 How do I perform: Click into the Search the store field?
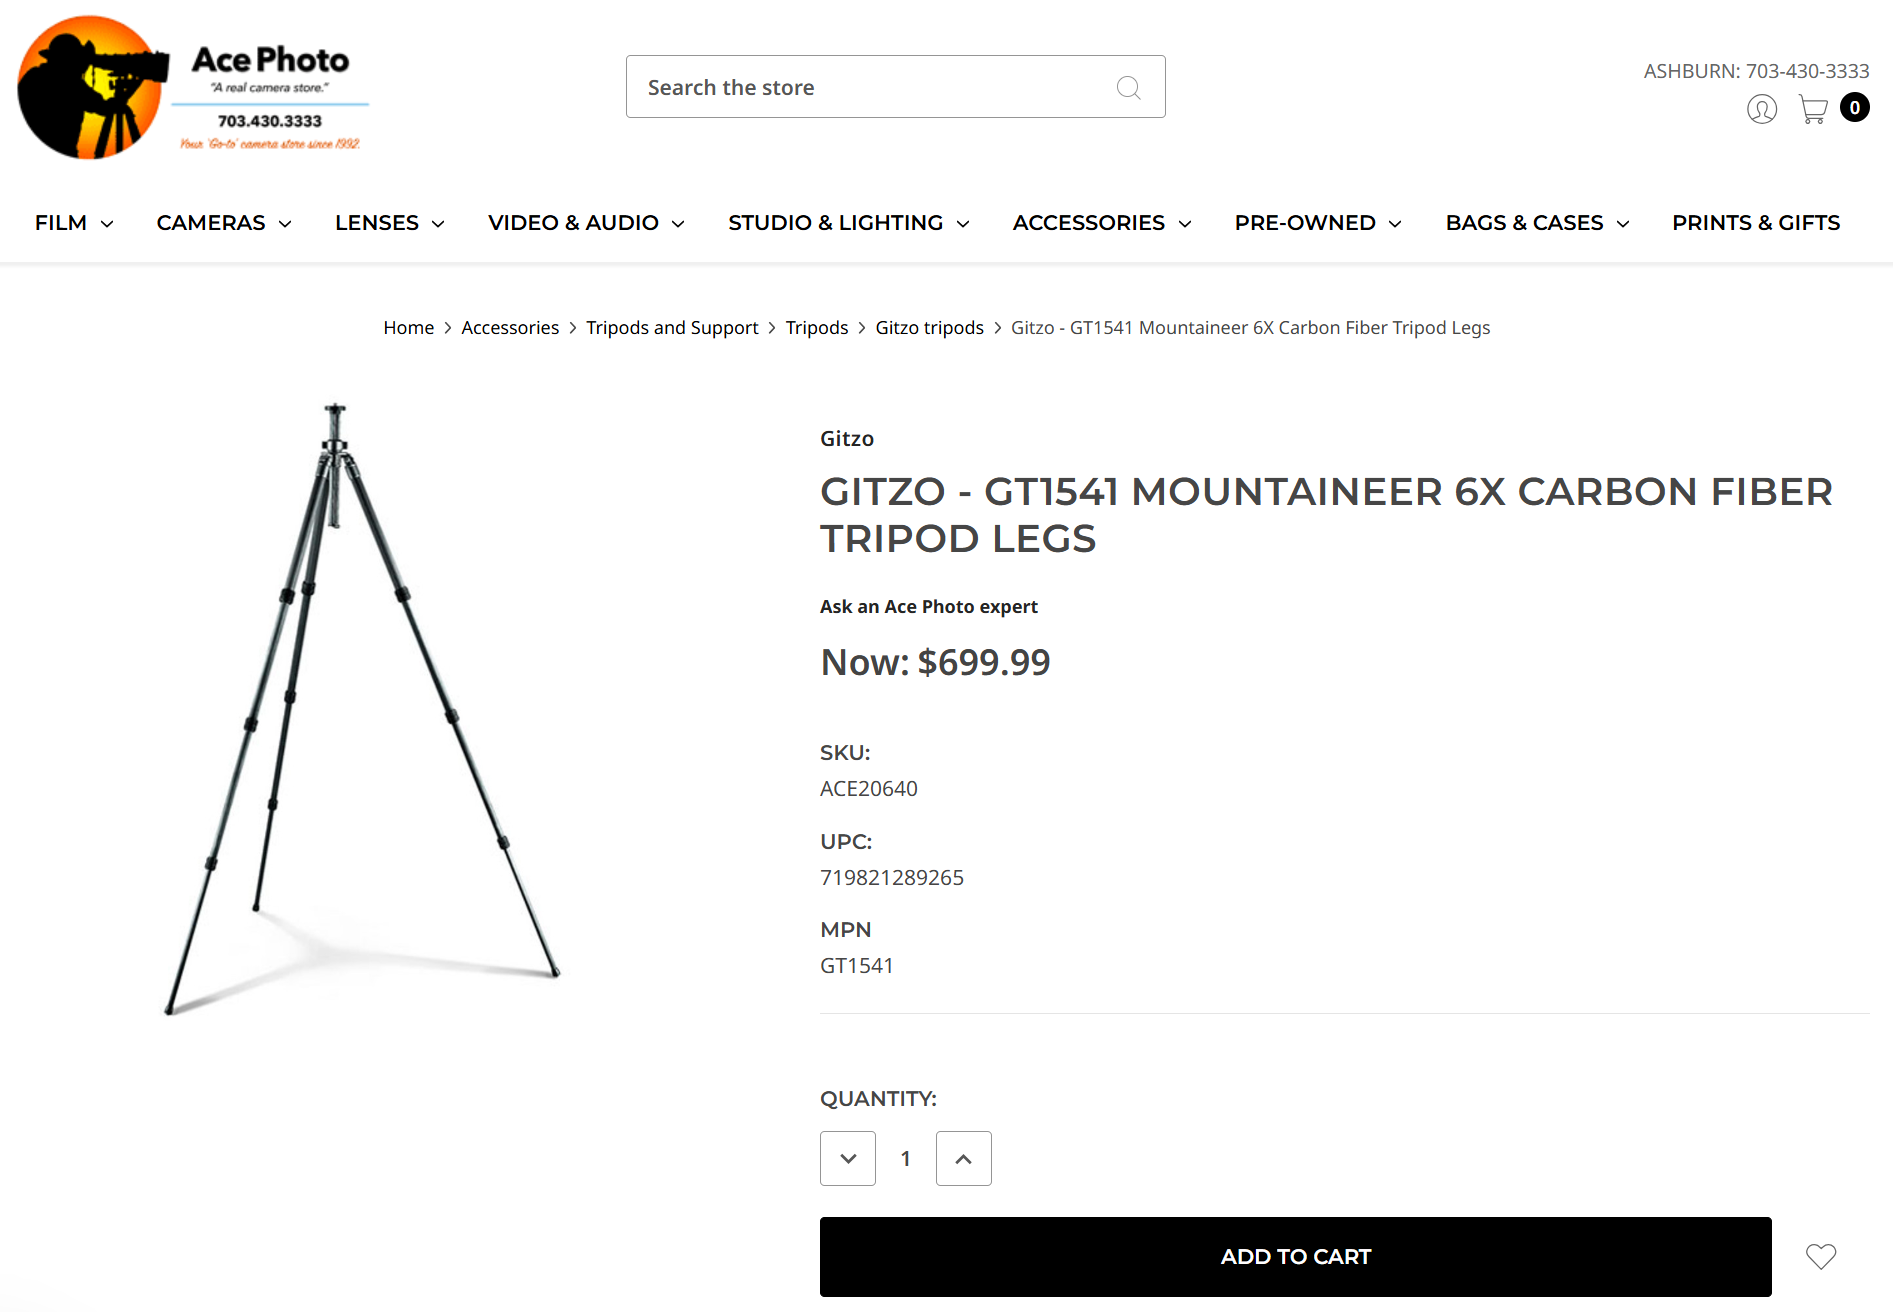click(870, 88)
